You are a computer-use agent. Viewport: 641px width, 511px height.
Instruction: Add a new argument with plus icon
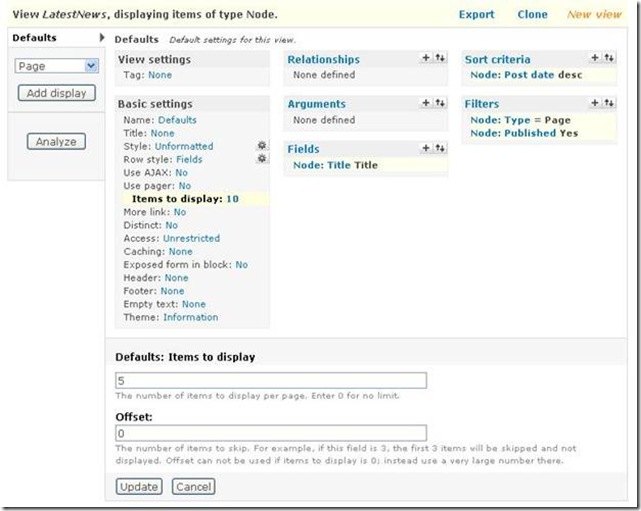[426, 103]
